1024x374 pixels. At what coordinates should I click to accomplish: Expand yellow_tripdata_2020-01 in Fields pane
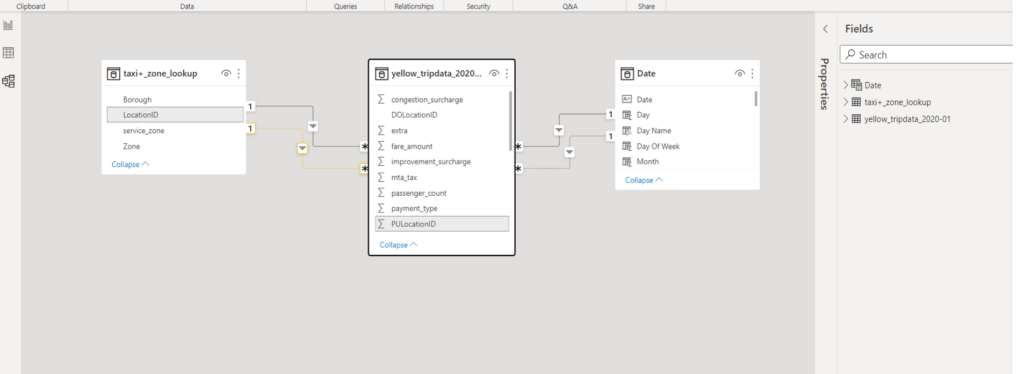pos(846,119)
